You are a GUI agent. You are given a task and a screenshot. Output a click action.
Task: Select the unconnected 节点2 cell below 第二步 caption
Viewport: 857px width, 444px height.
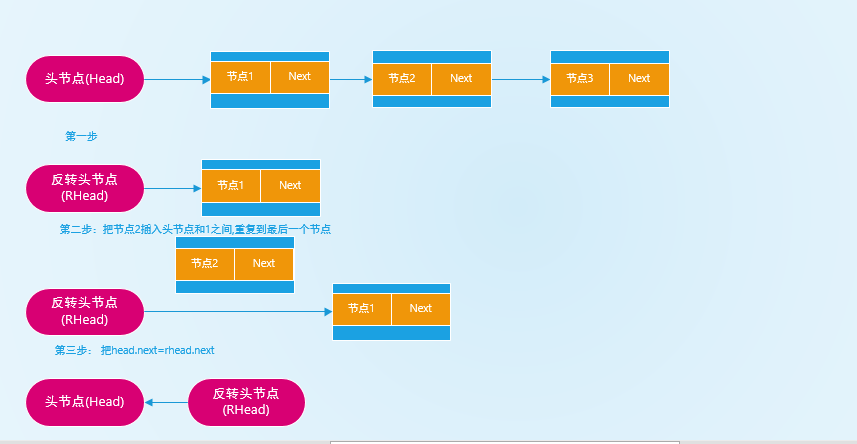(x=204, y=264)
